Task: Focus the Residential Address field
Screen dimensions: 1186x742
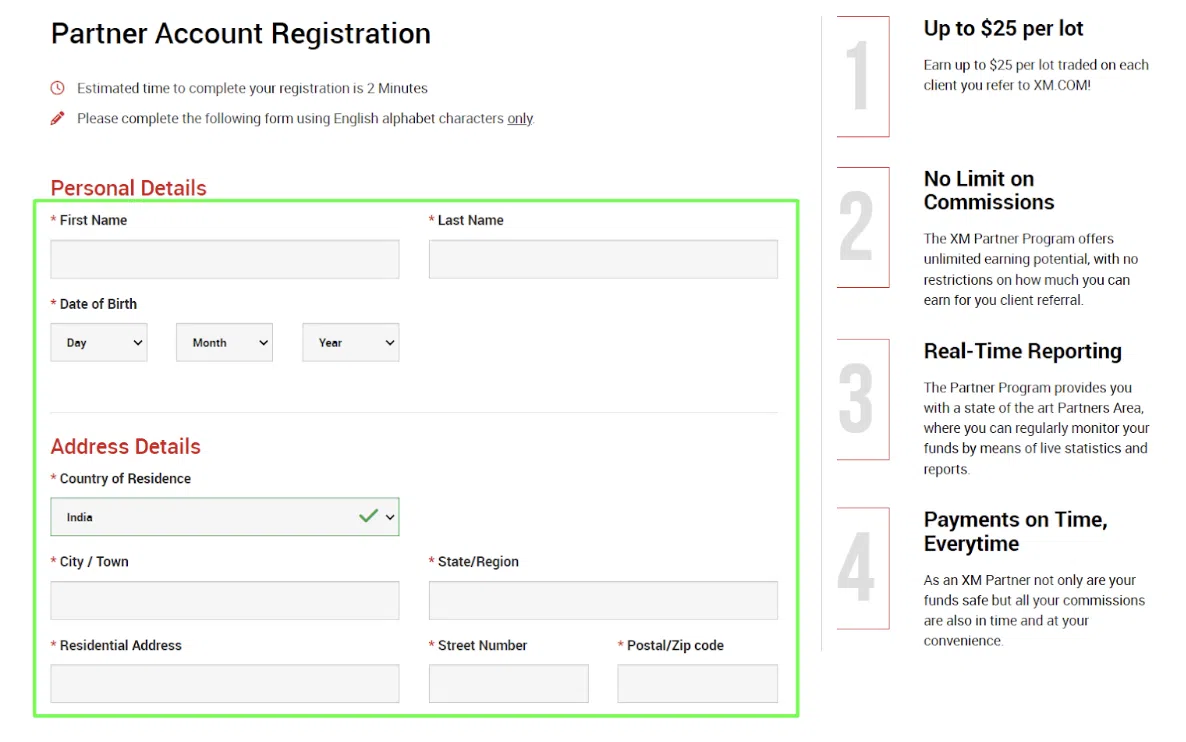Action: click(225, 684)
